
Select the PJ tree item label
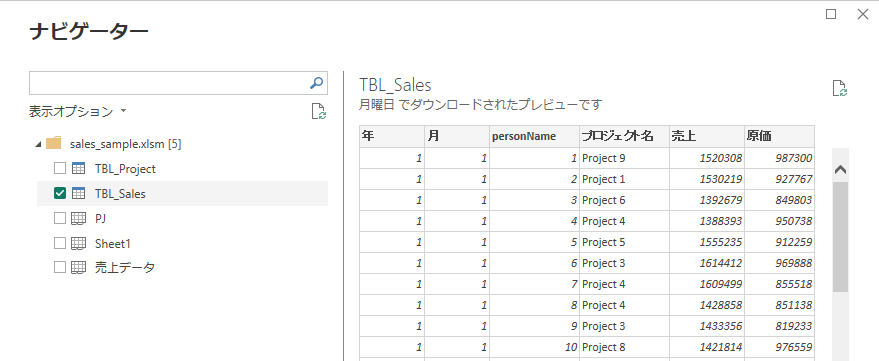pyautogui.click(x=100, y=218)
